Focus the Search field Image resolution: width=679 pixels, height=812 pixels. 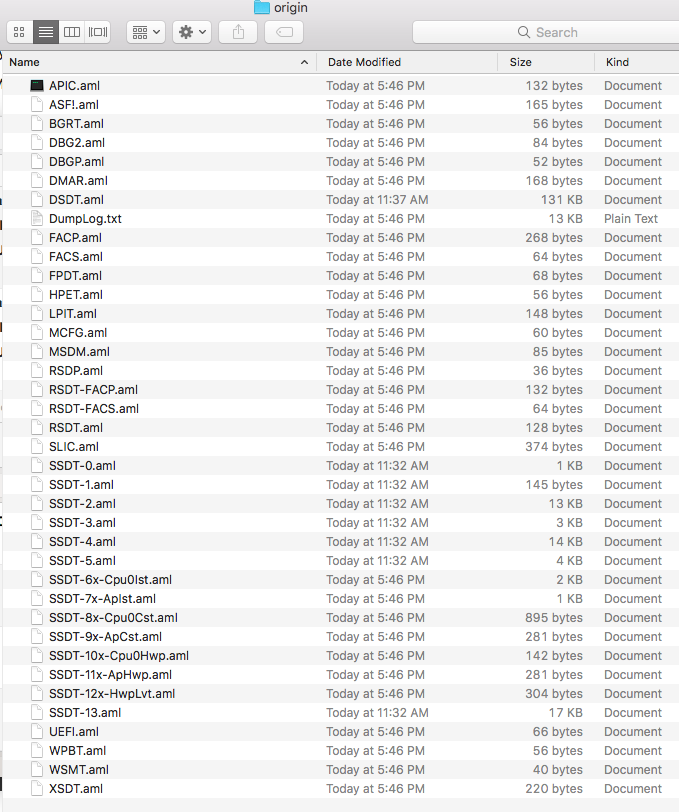coord(546,32)
